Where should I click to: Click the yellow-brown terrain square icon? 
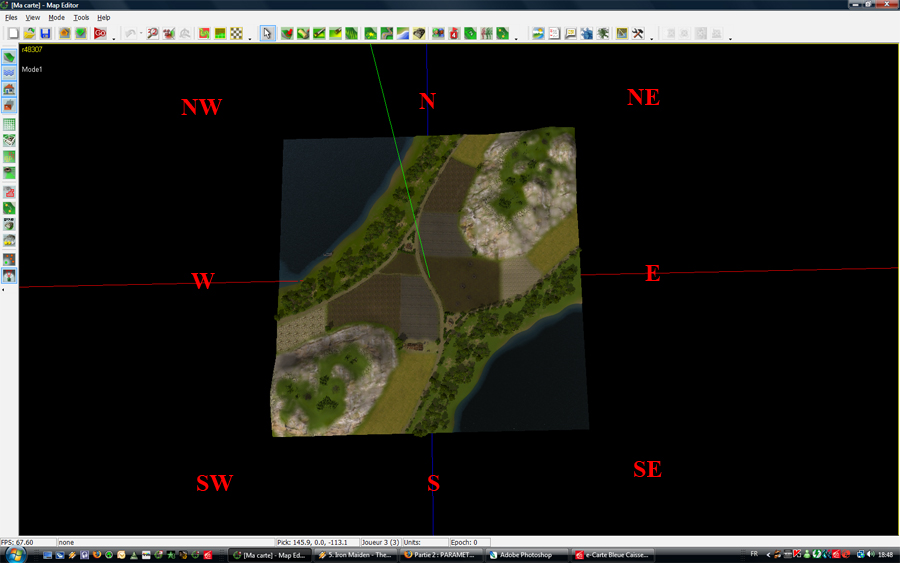pos(220,33)
